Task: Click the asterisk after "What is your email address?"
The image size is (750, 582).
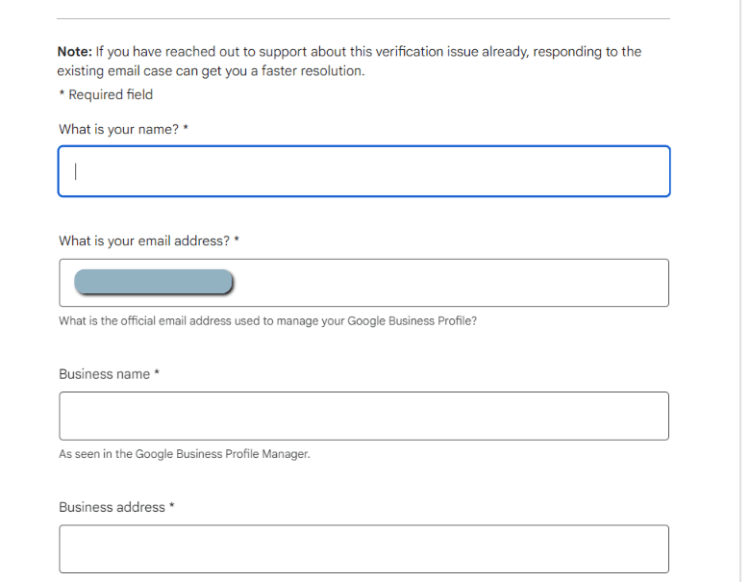Action: tap(236, 241)
